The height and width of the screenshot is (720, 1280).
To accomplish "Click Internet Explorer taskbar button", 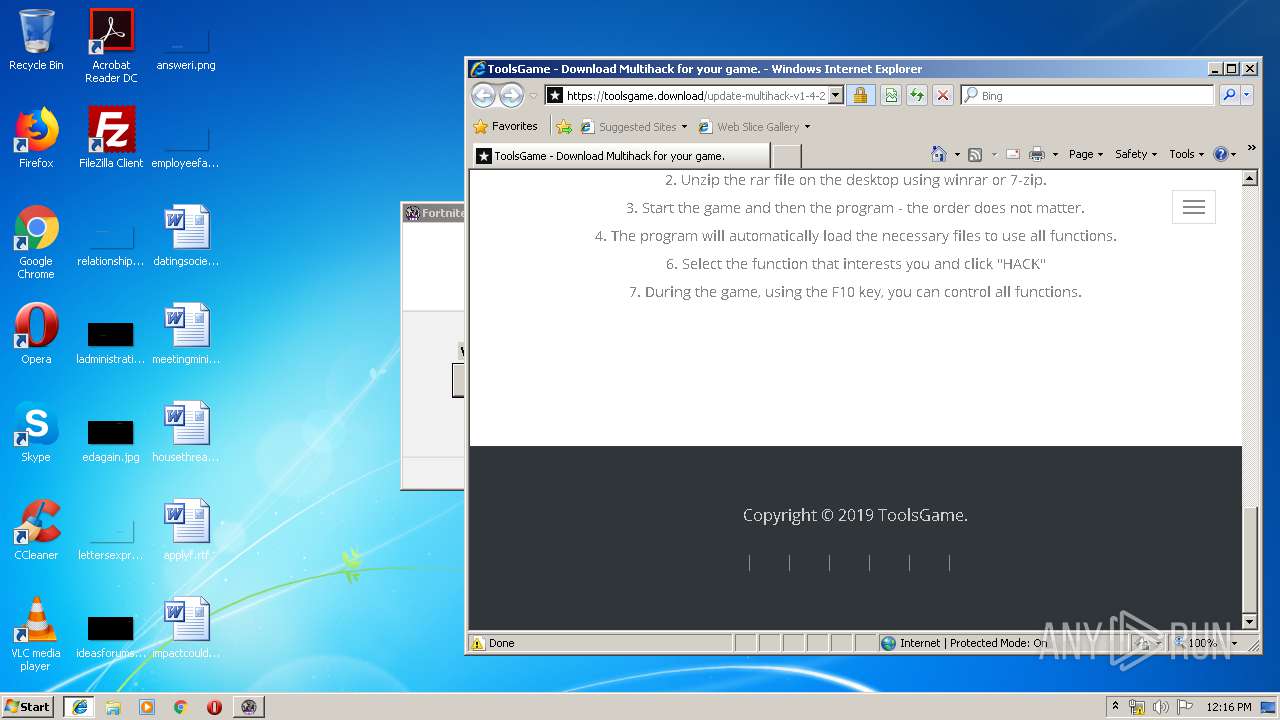I will click(79, 706).
